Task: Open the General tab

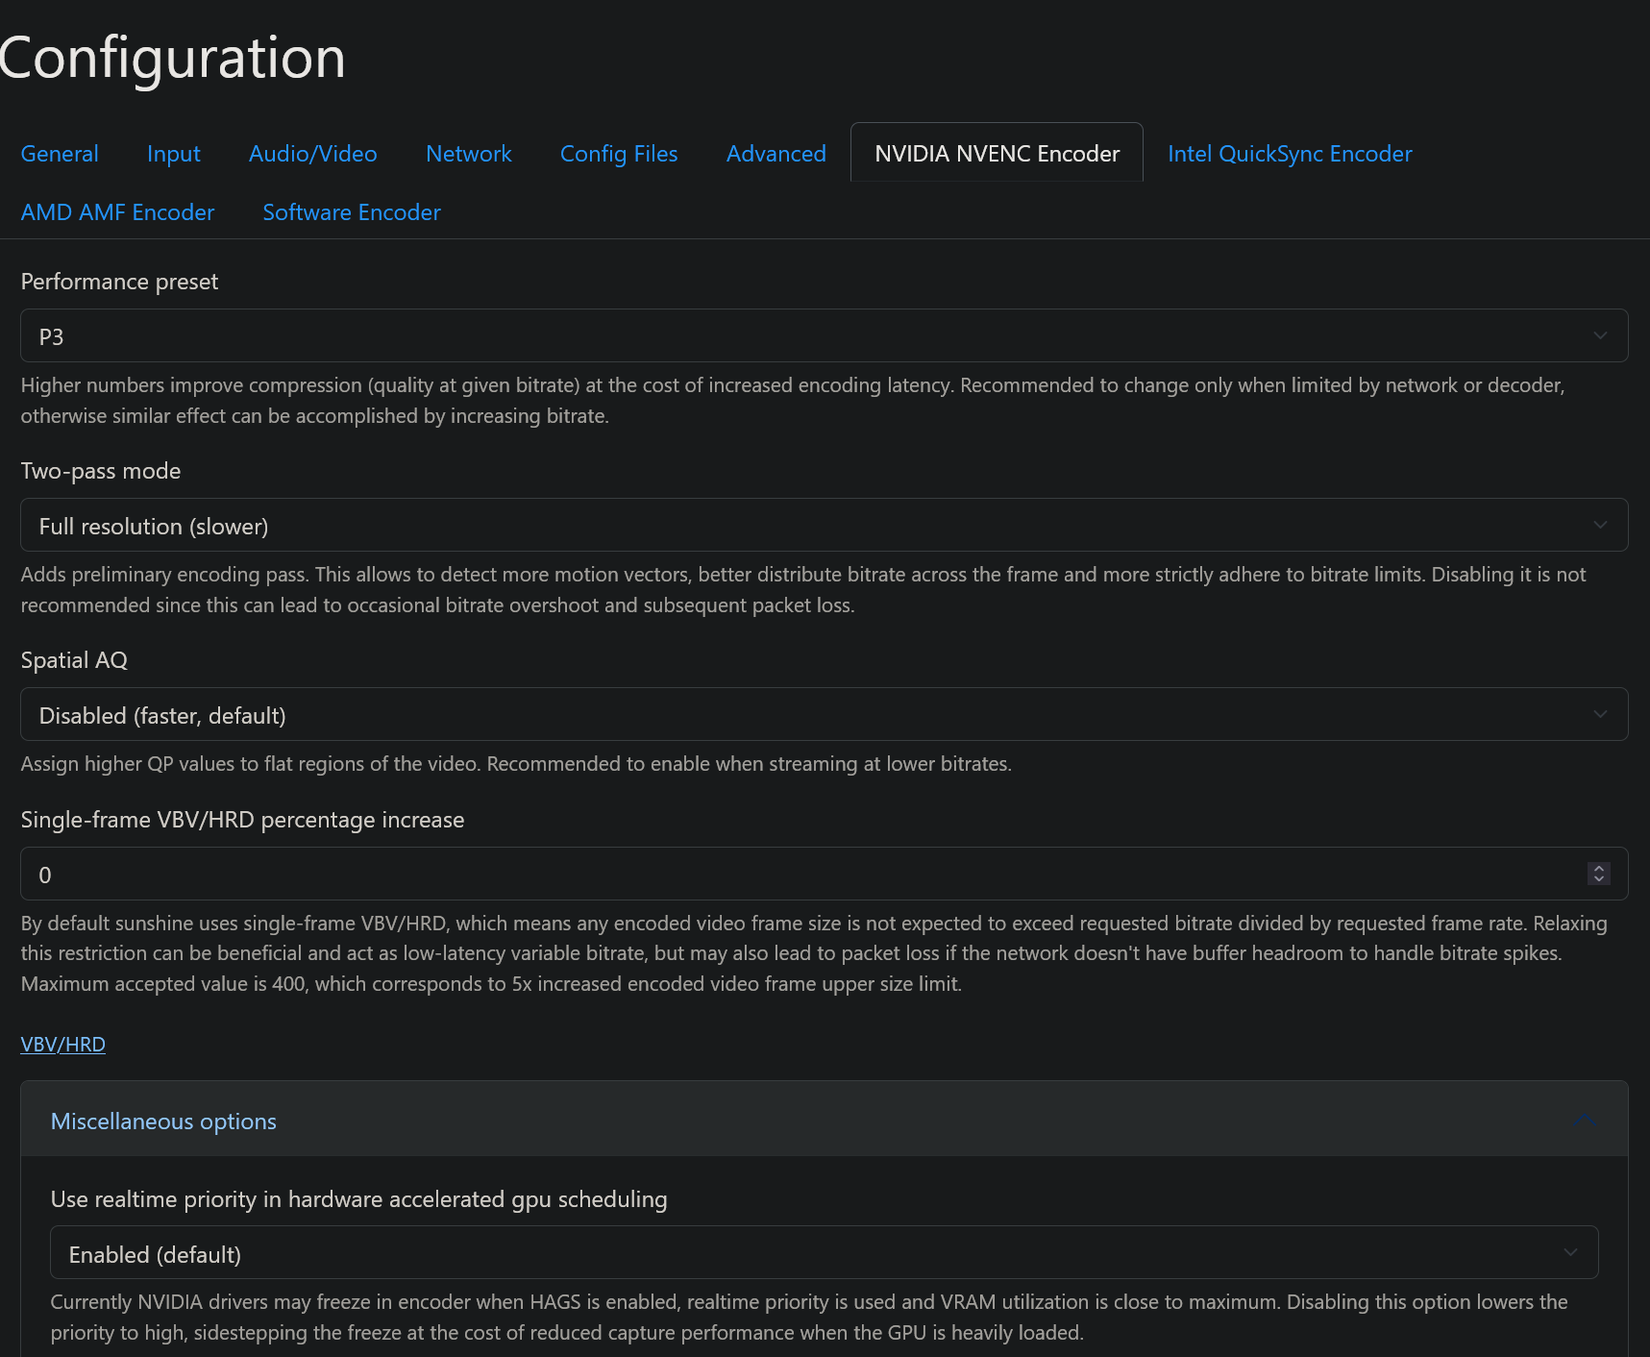Action: coord(59,153)
